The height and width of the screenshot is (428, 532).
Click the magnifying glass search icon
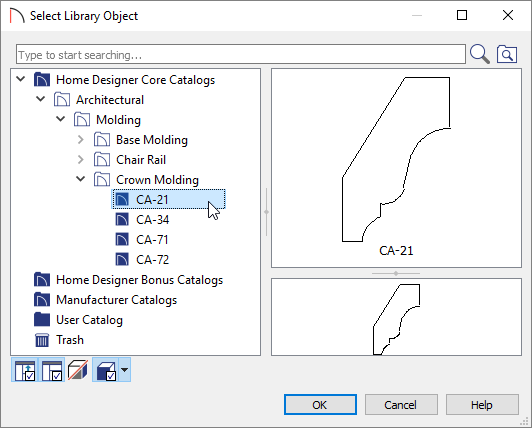pos(480,54)
